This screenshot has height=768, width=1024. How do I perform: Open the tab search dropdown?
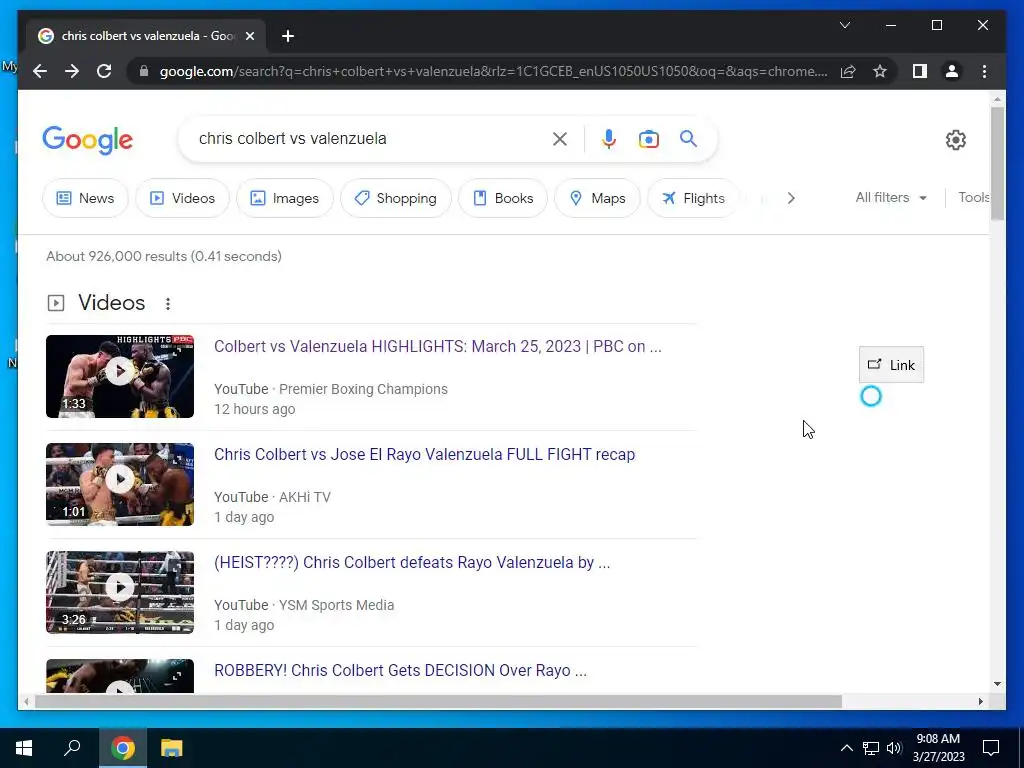click(x=844, y=25)
